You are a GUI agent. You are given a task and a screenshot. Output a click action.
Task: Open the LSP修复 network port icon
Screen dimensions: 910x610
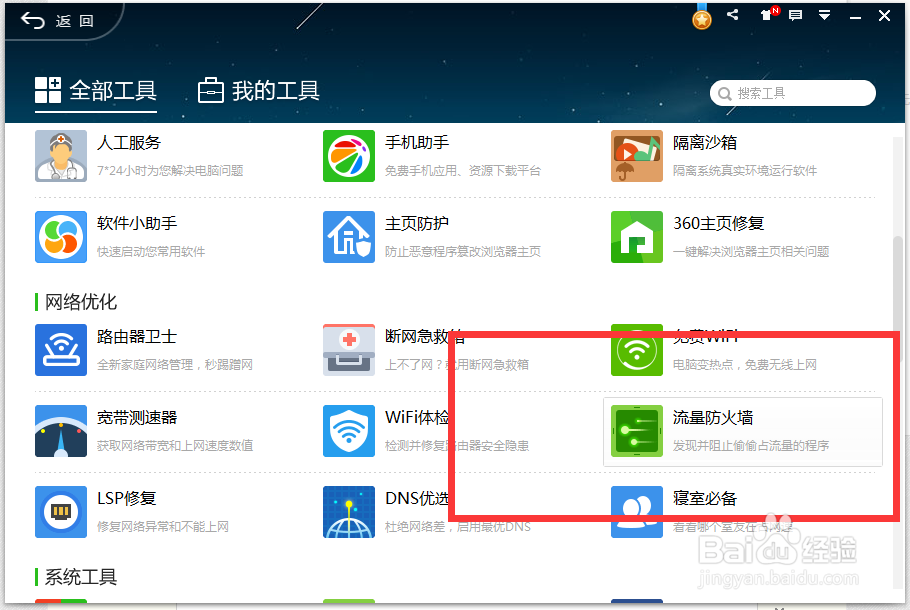(x=61, y=512)
